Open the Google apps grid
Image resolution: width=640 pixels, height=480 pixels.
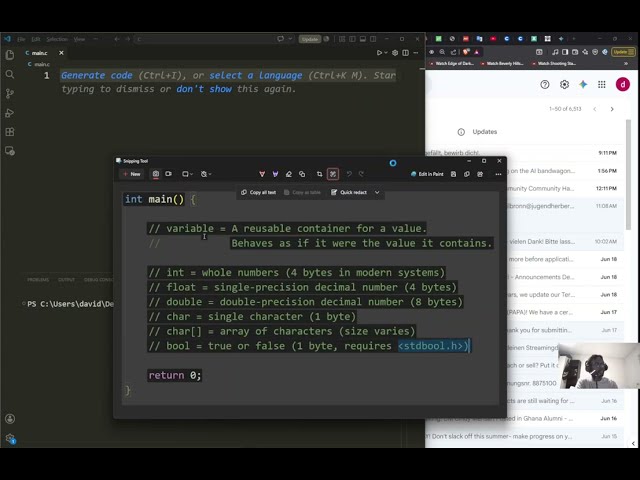602,84
